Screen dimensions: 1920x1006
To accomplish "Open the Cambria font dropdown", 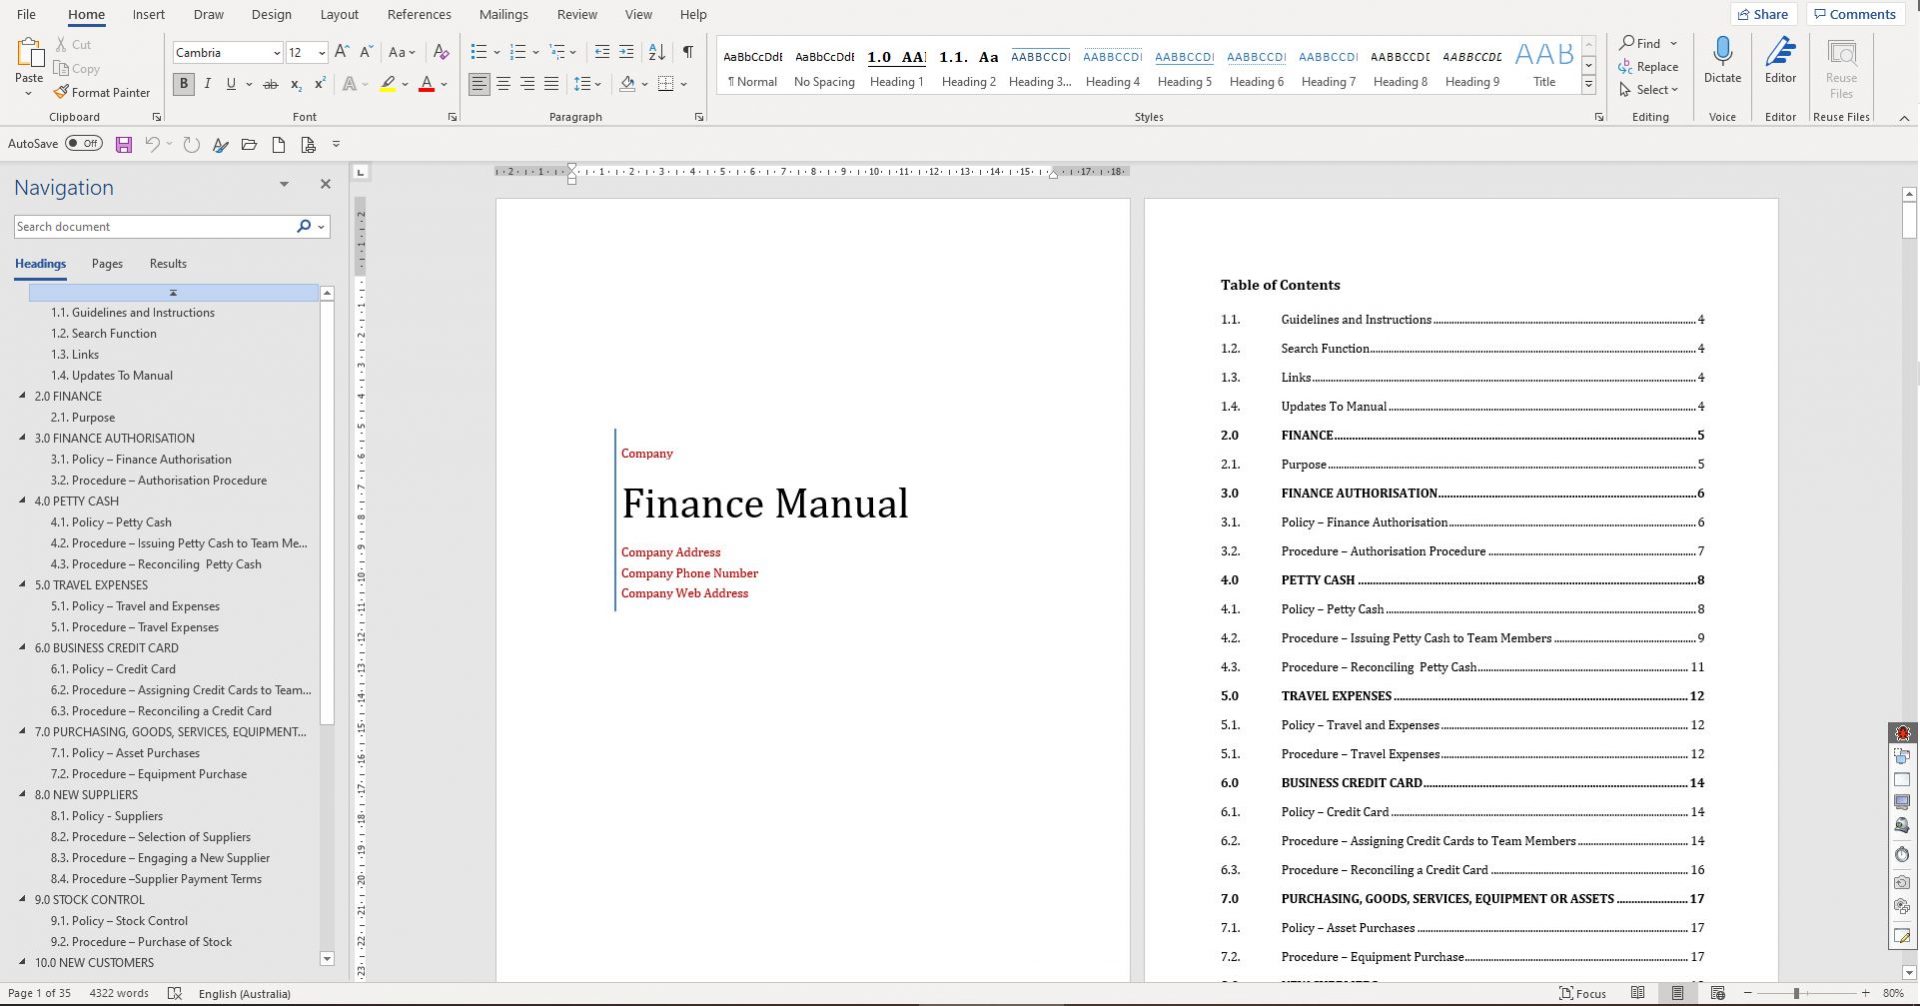I will coord(278,52).
